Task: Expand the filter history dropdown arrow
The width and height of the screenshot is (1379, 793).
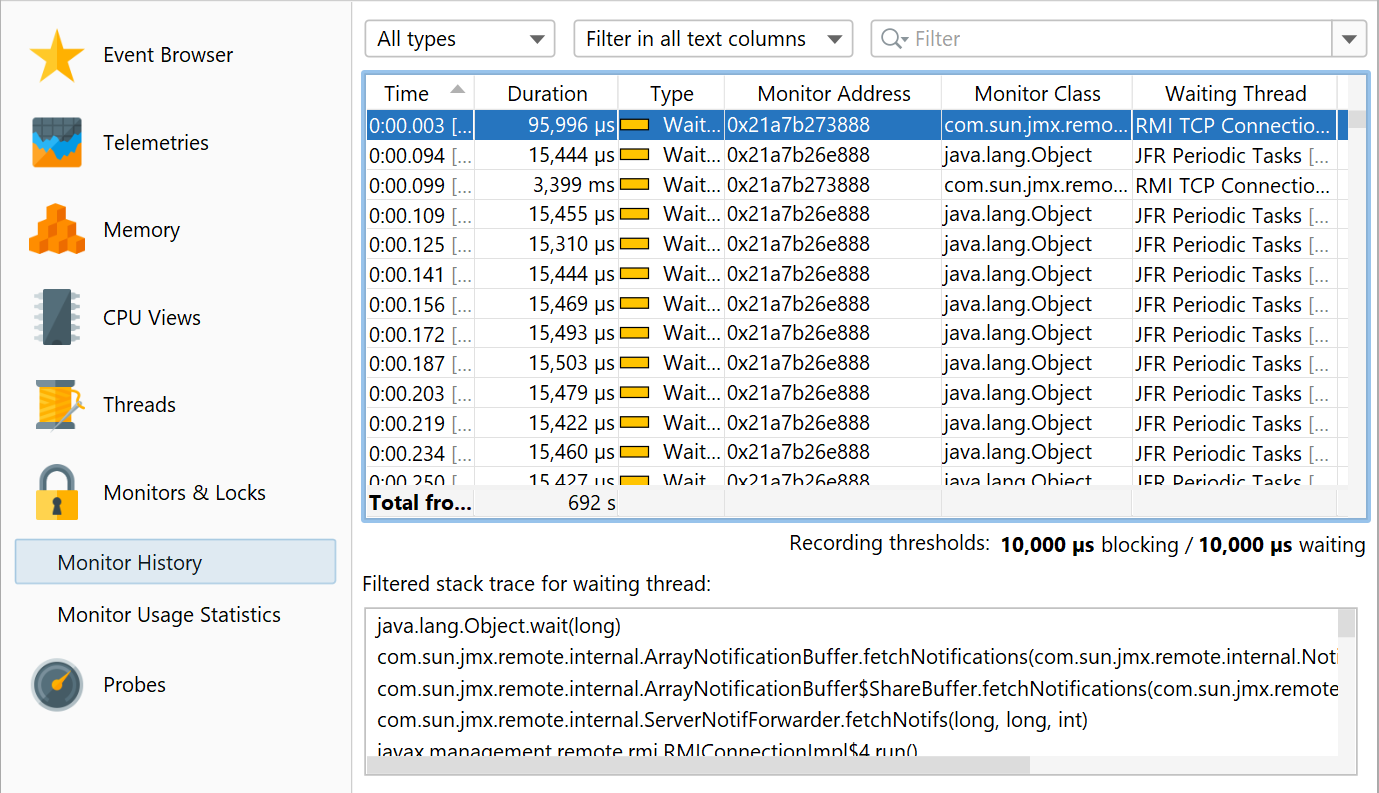Action: point(1349,39)
